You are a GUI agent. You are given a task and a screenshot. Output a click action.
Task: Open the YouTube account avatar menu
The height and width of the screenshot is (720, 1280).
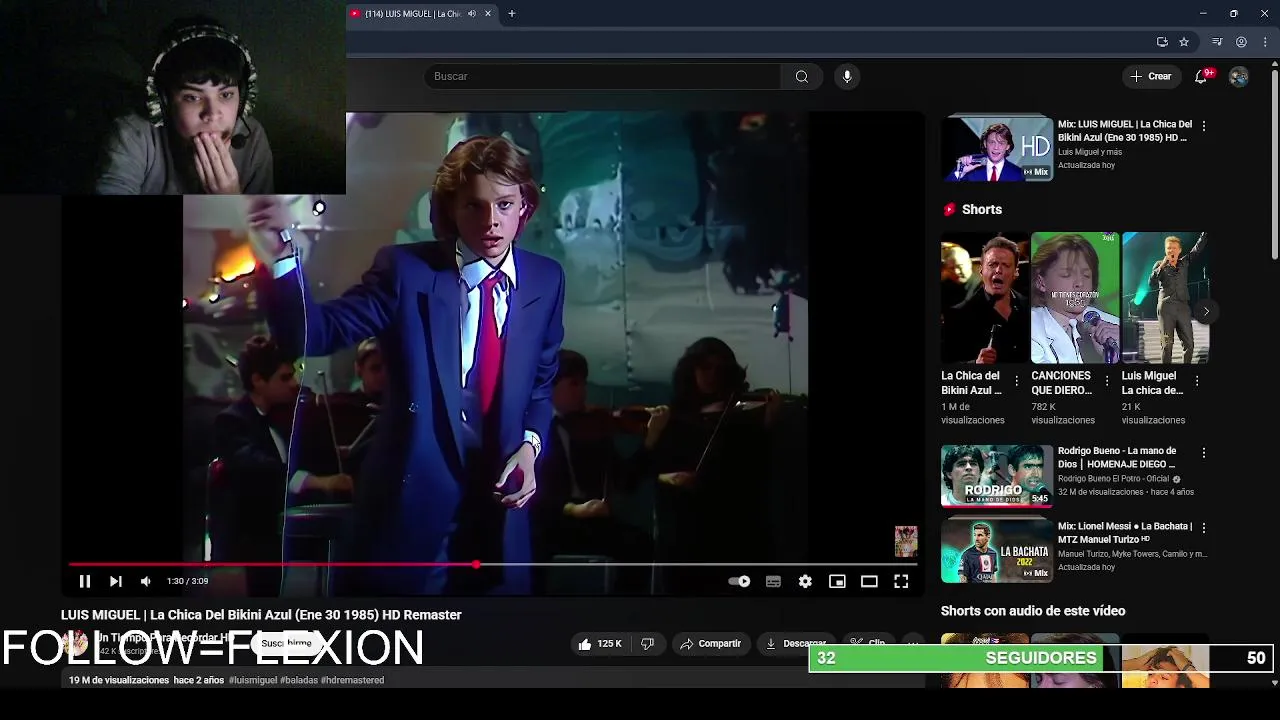tap(1239, 76)
